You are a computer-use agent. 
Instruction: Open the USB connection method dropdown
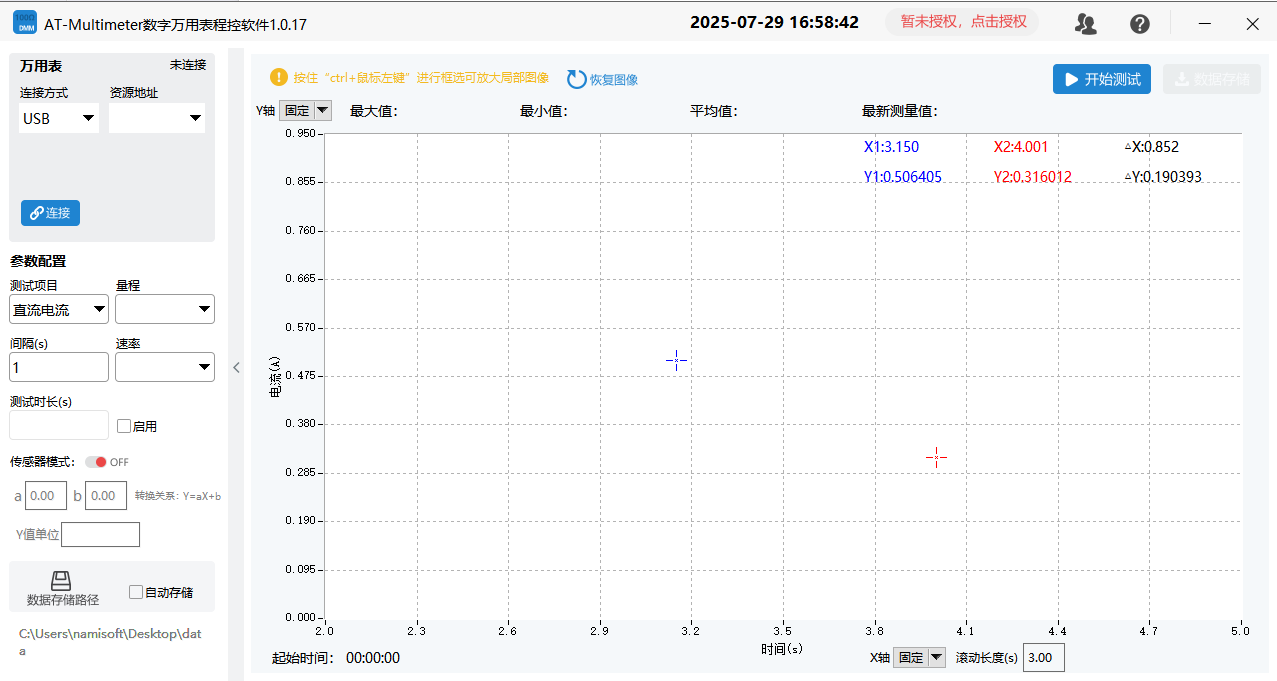[x=59, y=119]
